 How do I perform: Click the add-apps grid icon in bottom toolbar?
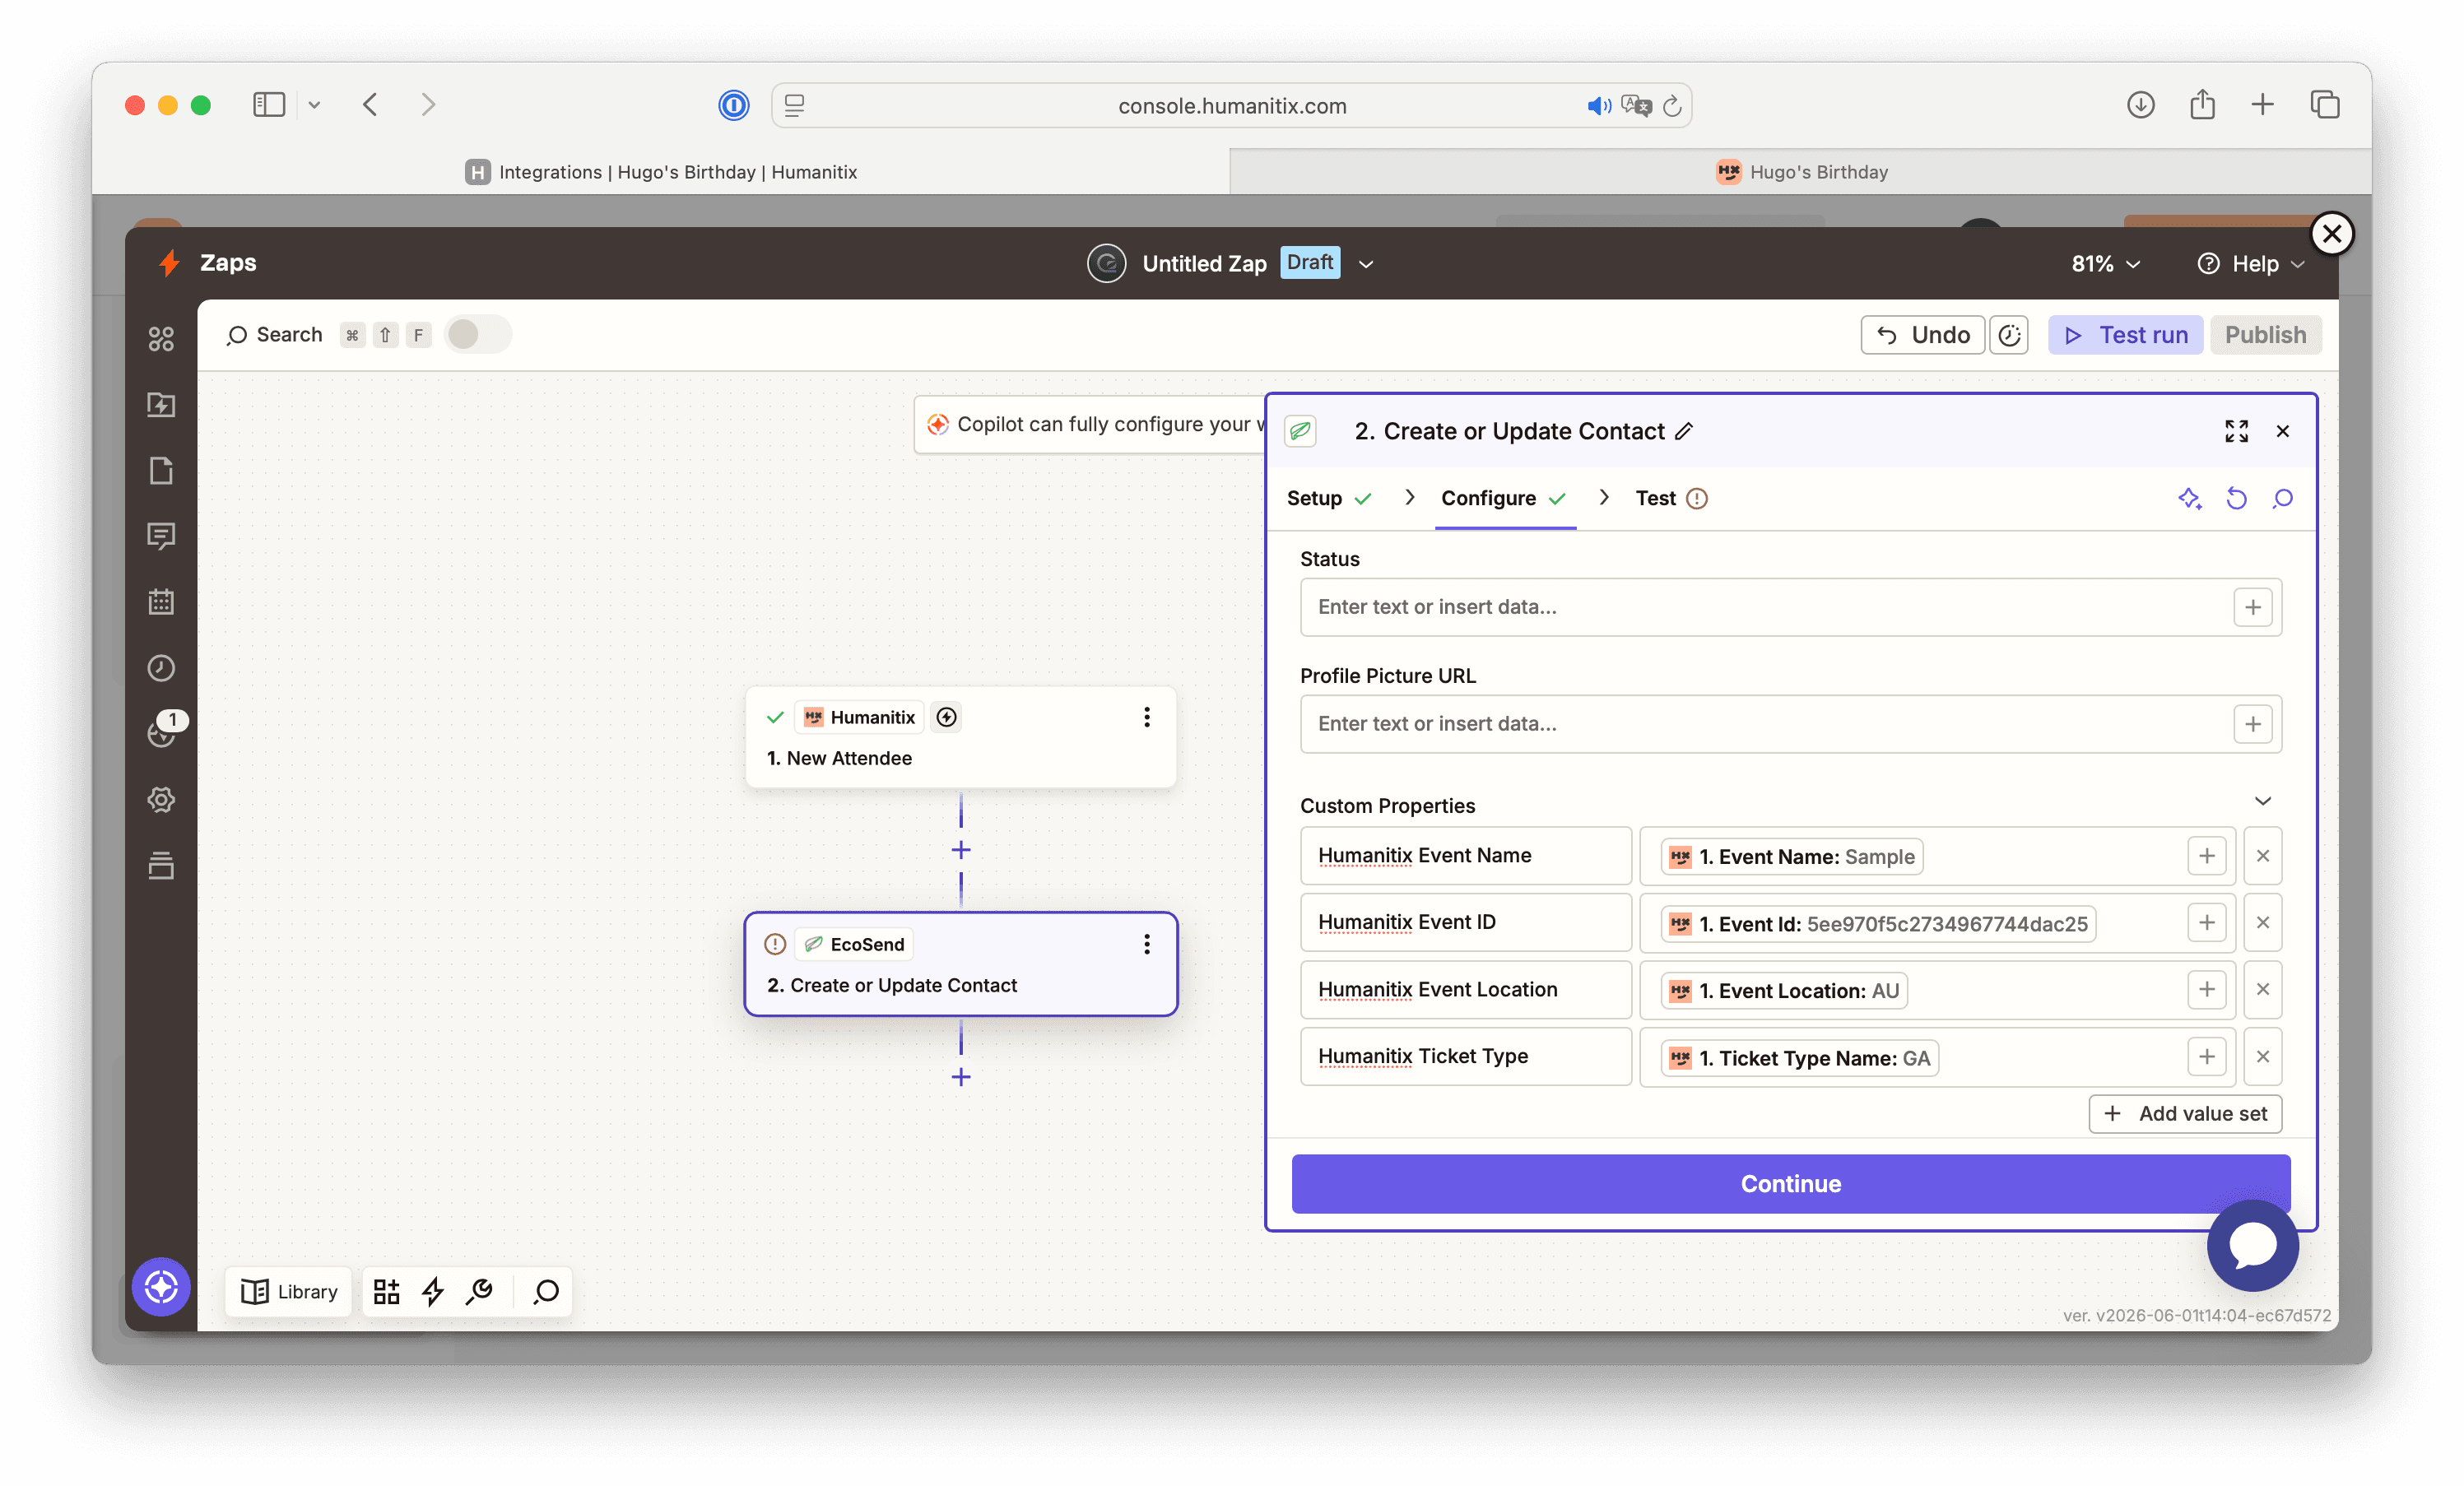(387, 1291)
